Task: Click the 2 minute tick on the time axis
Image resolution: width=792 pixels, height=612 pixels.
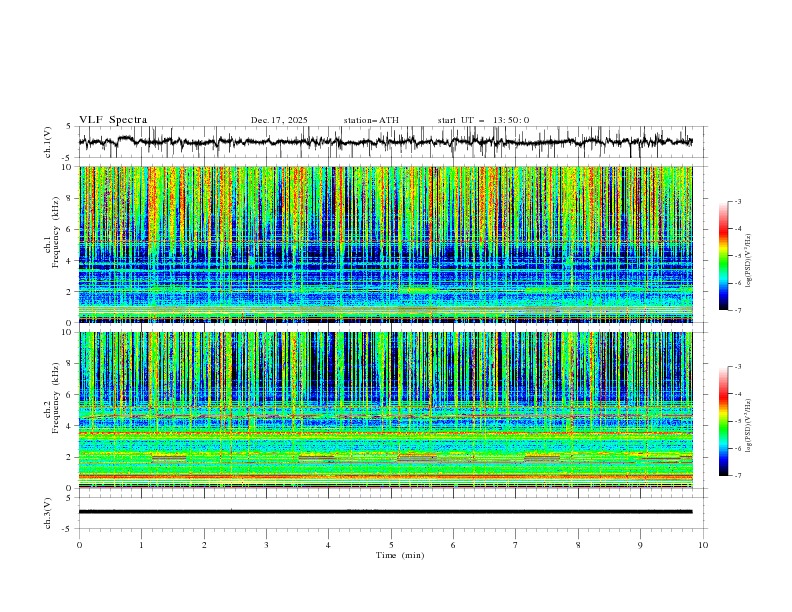Action: [x=204, y=544]
